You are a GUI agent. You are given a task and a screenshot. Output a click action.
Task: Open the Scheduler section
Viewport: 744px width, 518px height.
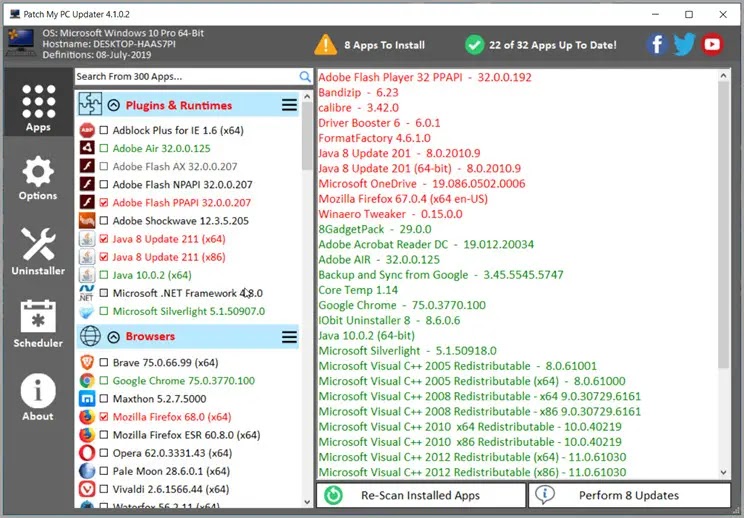(x=38, y=324)
